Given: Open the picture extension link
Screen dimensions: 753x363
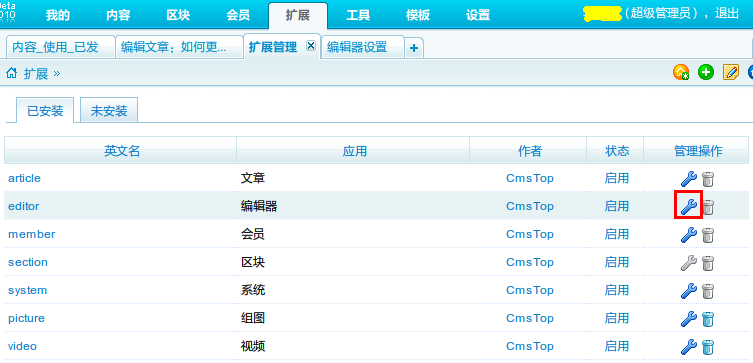Looking at the screenshot, I should point(26,318).
